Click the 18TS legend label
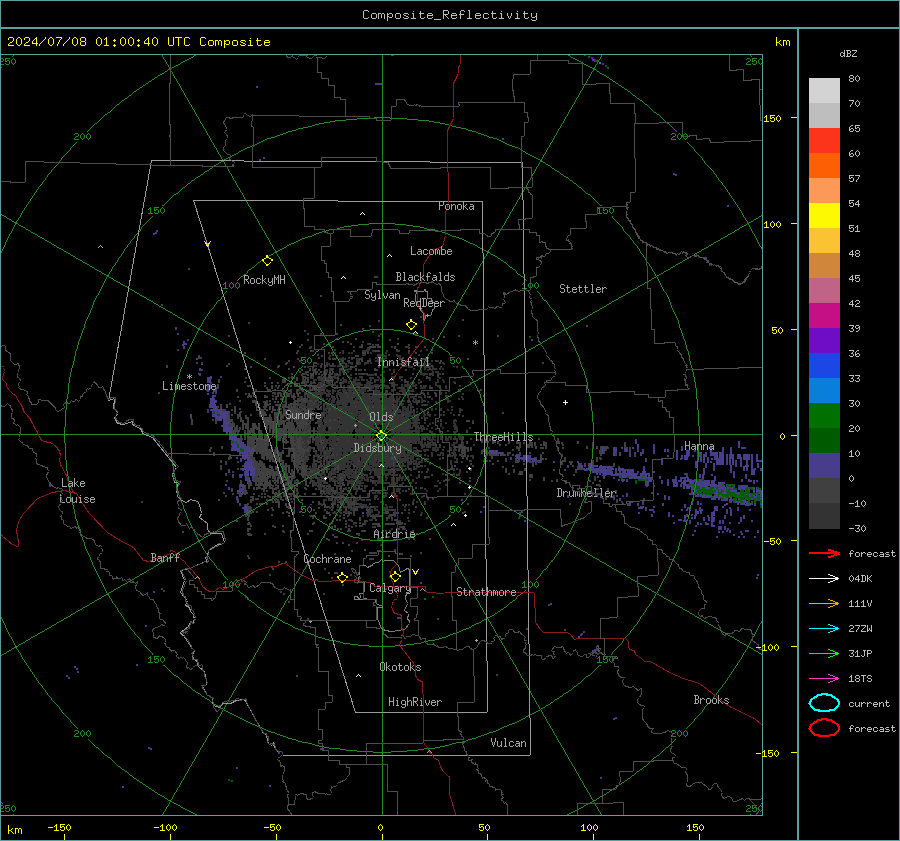 [x=860, y=679]
